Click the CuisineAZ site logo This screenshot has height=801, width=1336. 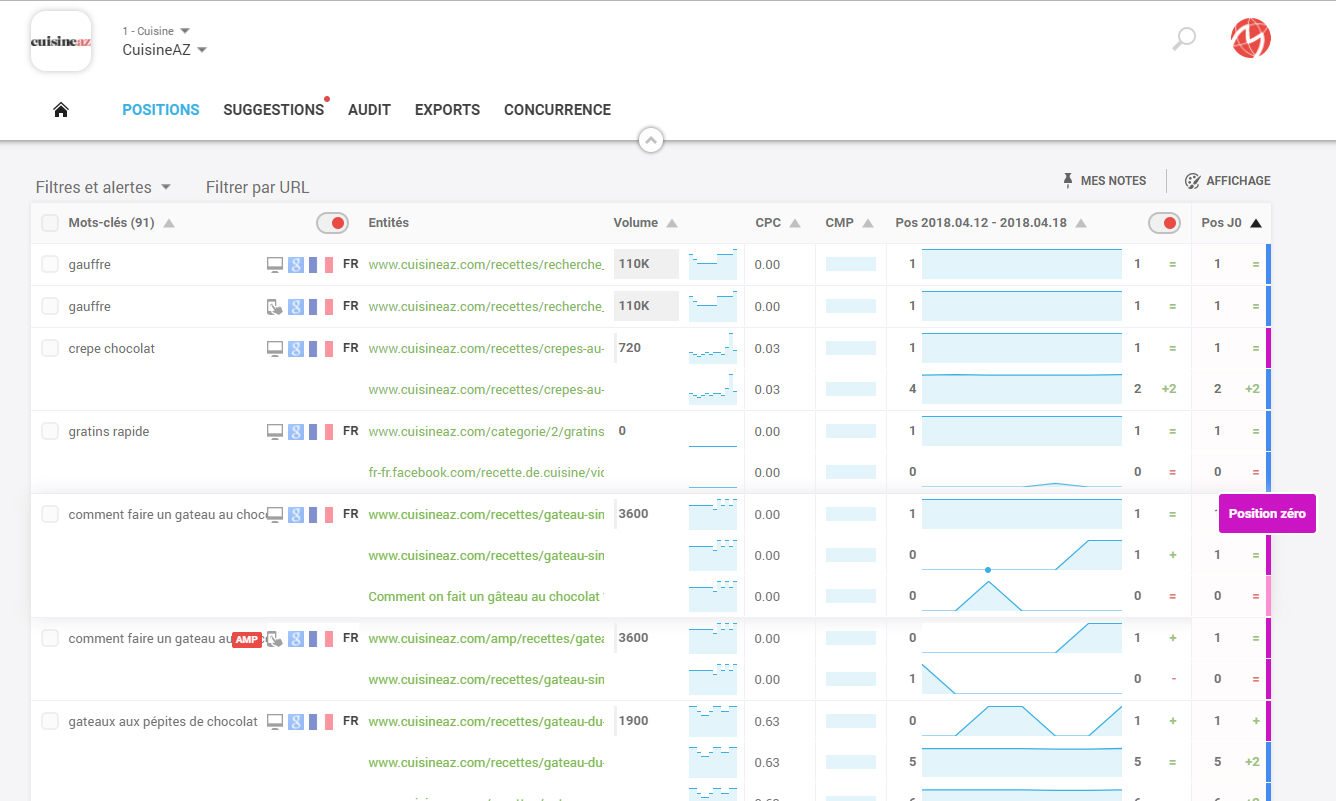[x=61, y=42]
